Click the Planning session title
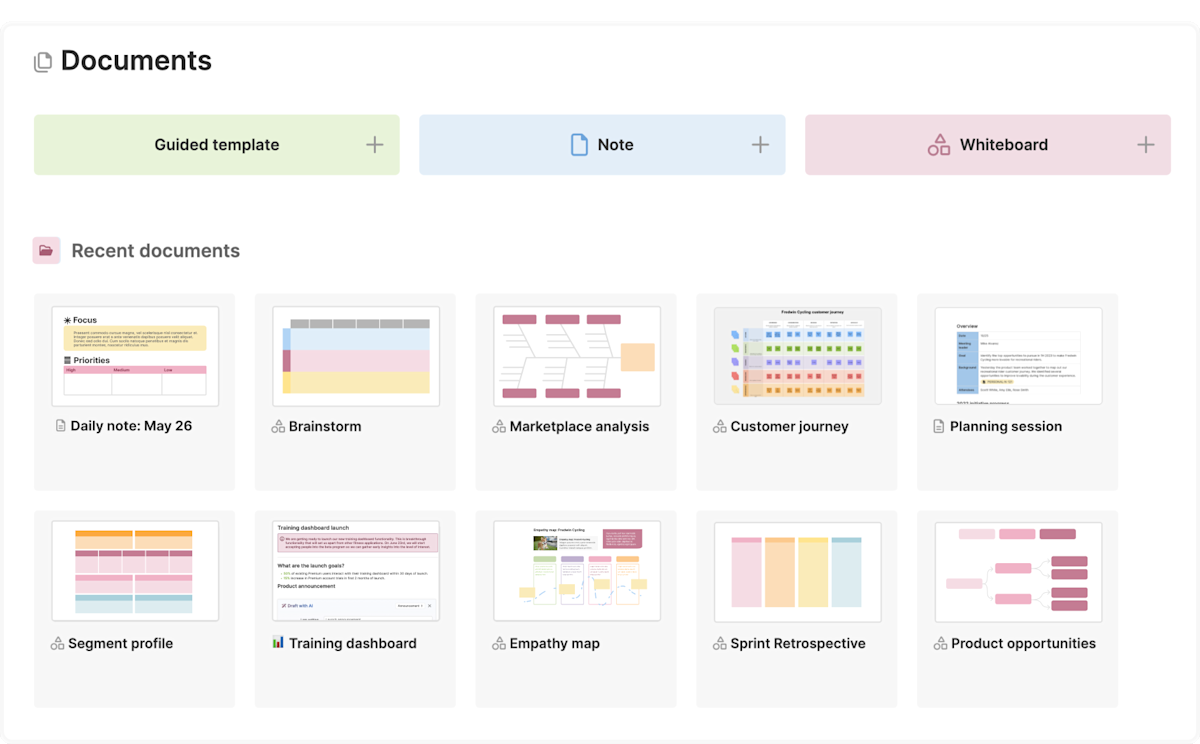This screenshot has height=744, width=1200. [x=1006, y=427]
